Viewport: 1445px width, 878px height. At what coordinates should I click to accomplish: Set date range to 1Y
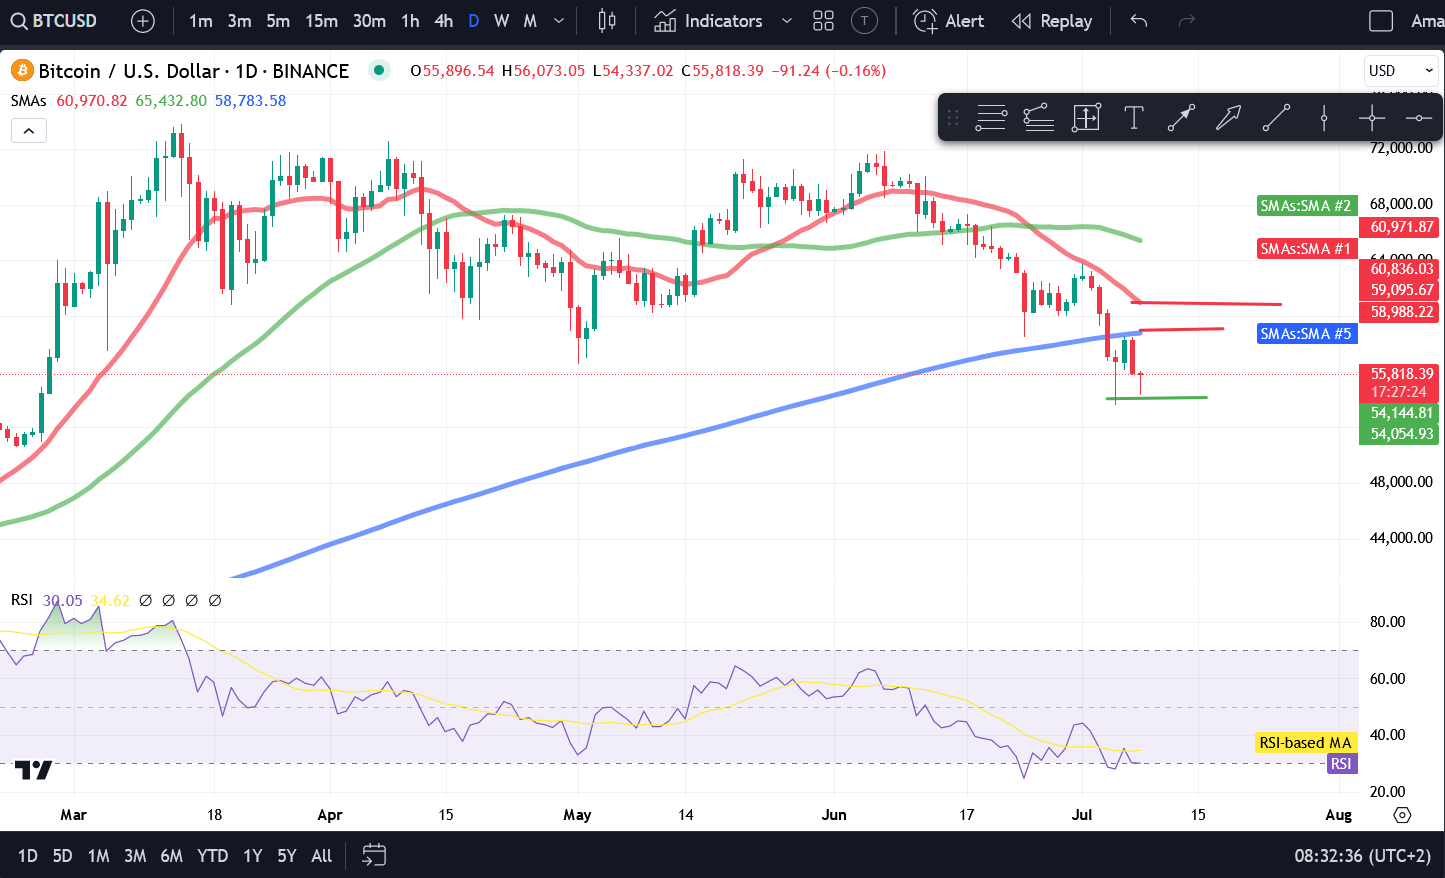tap(253, 856)
